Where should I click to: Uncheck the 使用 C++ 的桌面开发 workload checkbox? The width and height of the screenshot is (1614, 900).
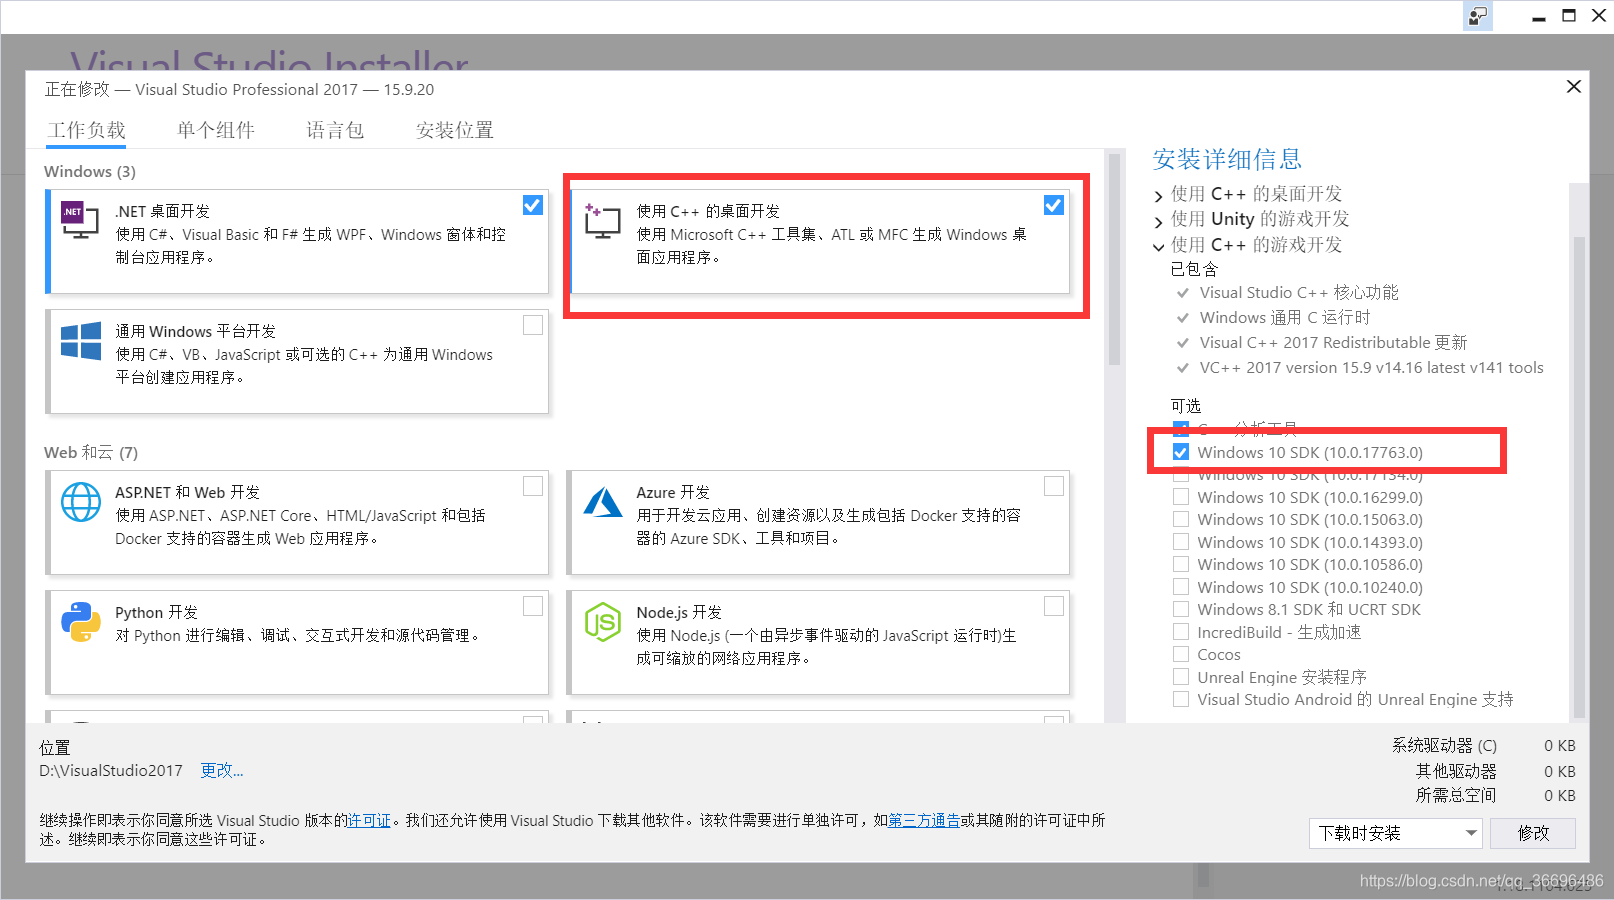pyautogui.click(x=1054, y=205)
